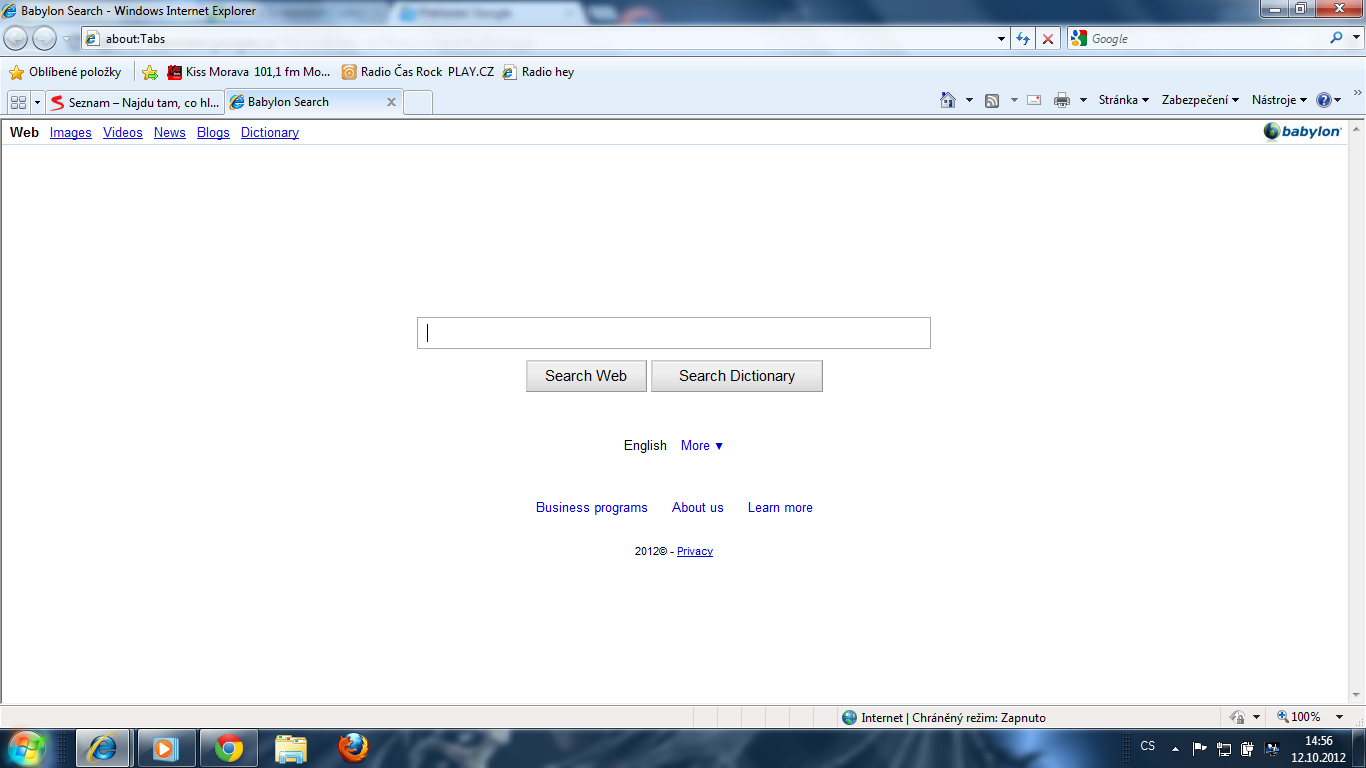Show hidden system tray icons
Screen dimensions: 1366x768
point(1175,748)
